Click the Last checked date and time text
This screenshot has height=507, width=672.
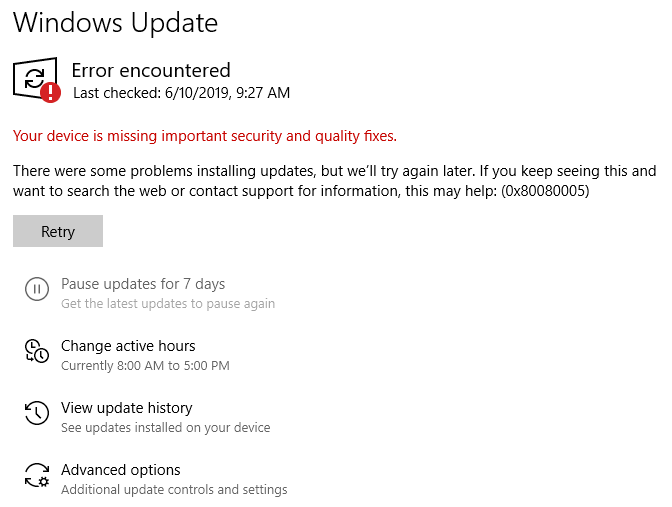tap(182, 93)
